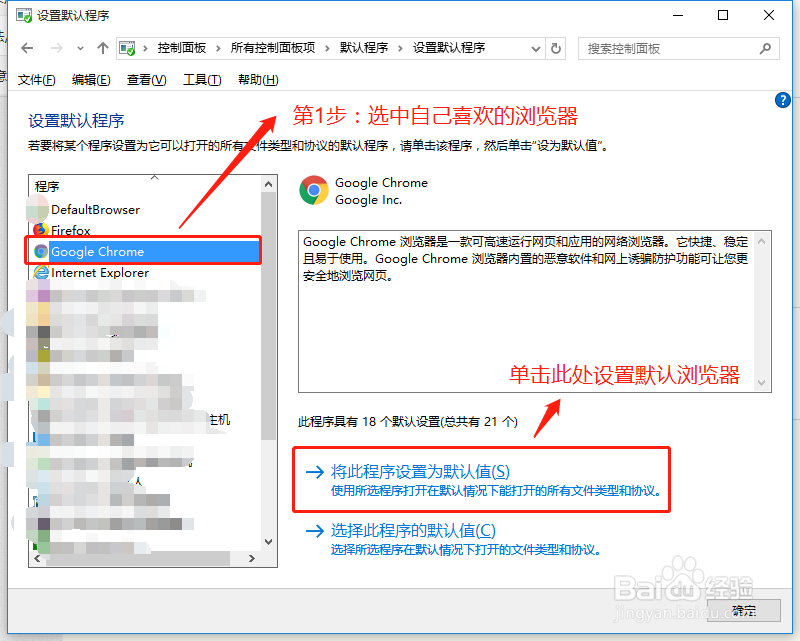Open the 文件(F) menu
Viewport: 800px width, 641px height.
point(37,80)
